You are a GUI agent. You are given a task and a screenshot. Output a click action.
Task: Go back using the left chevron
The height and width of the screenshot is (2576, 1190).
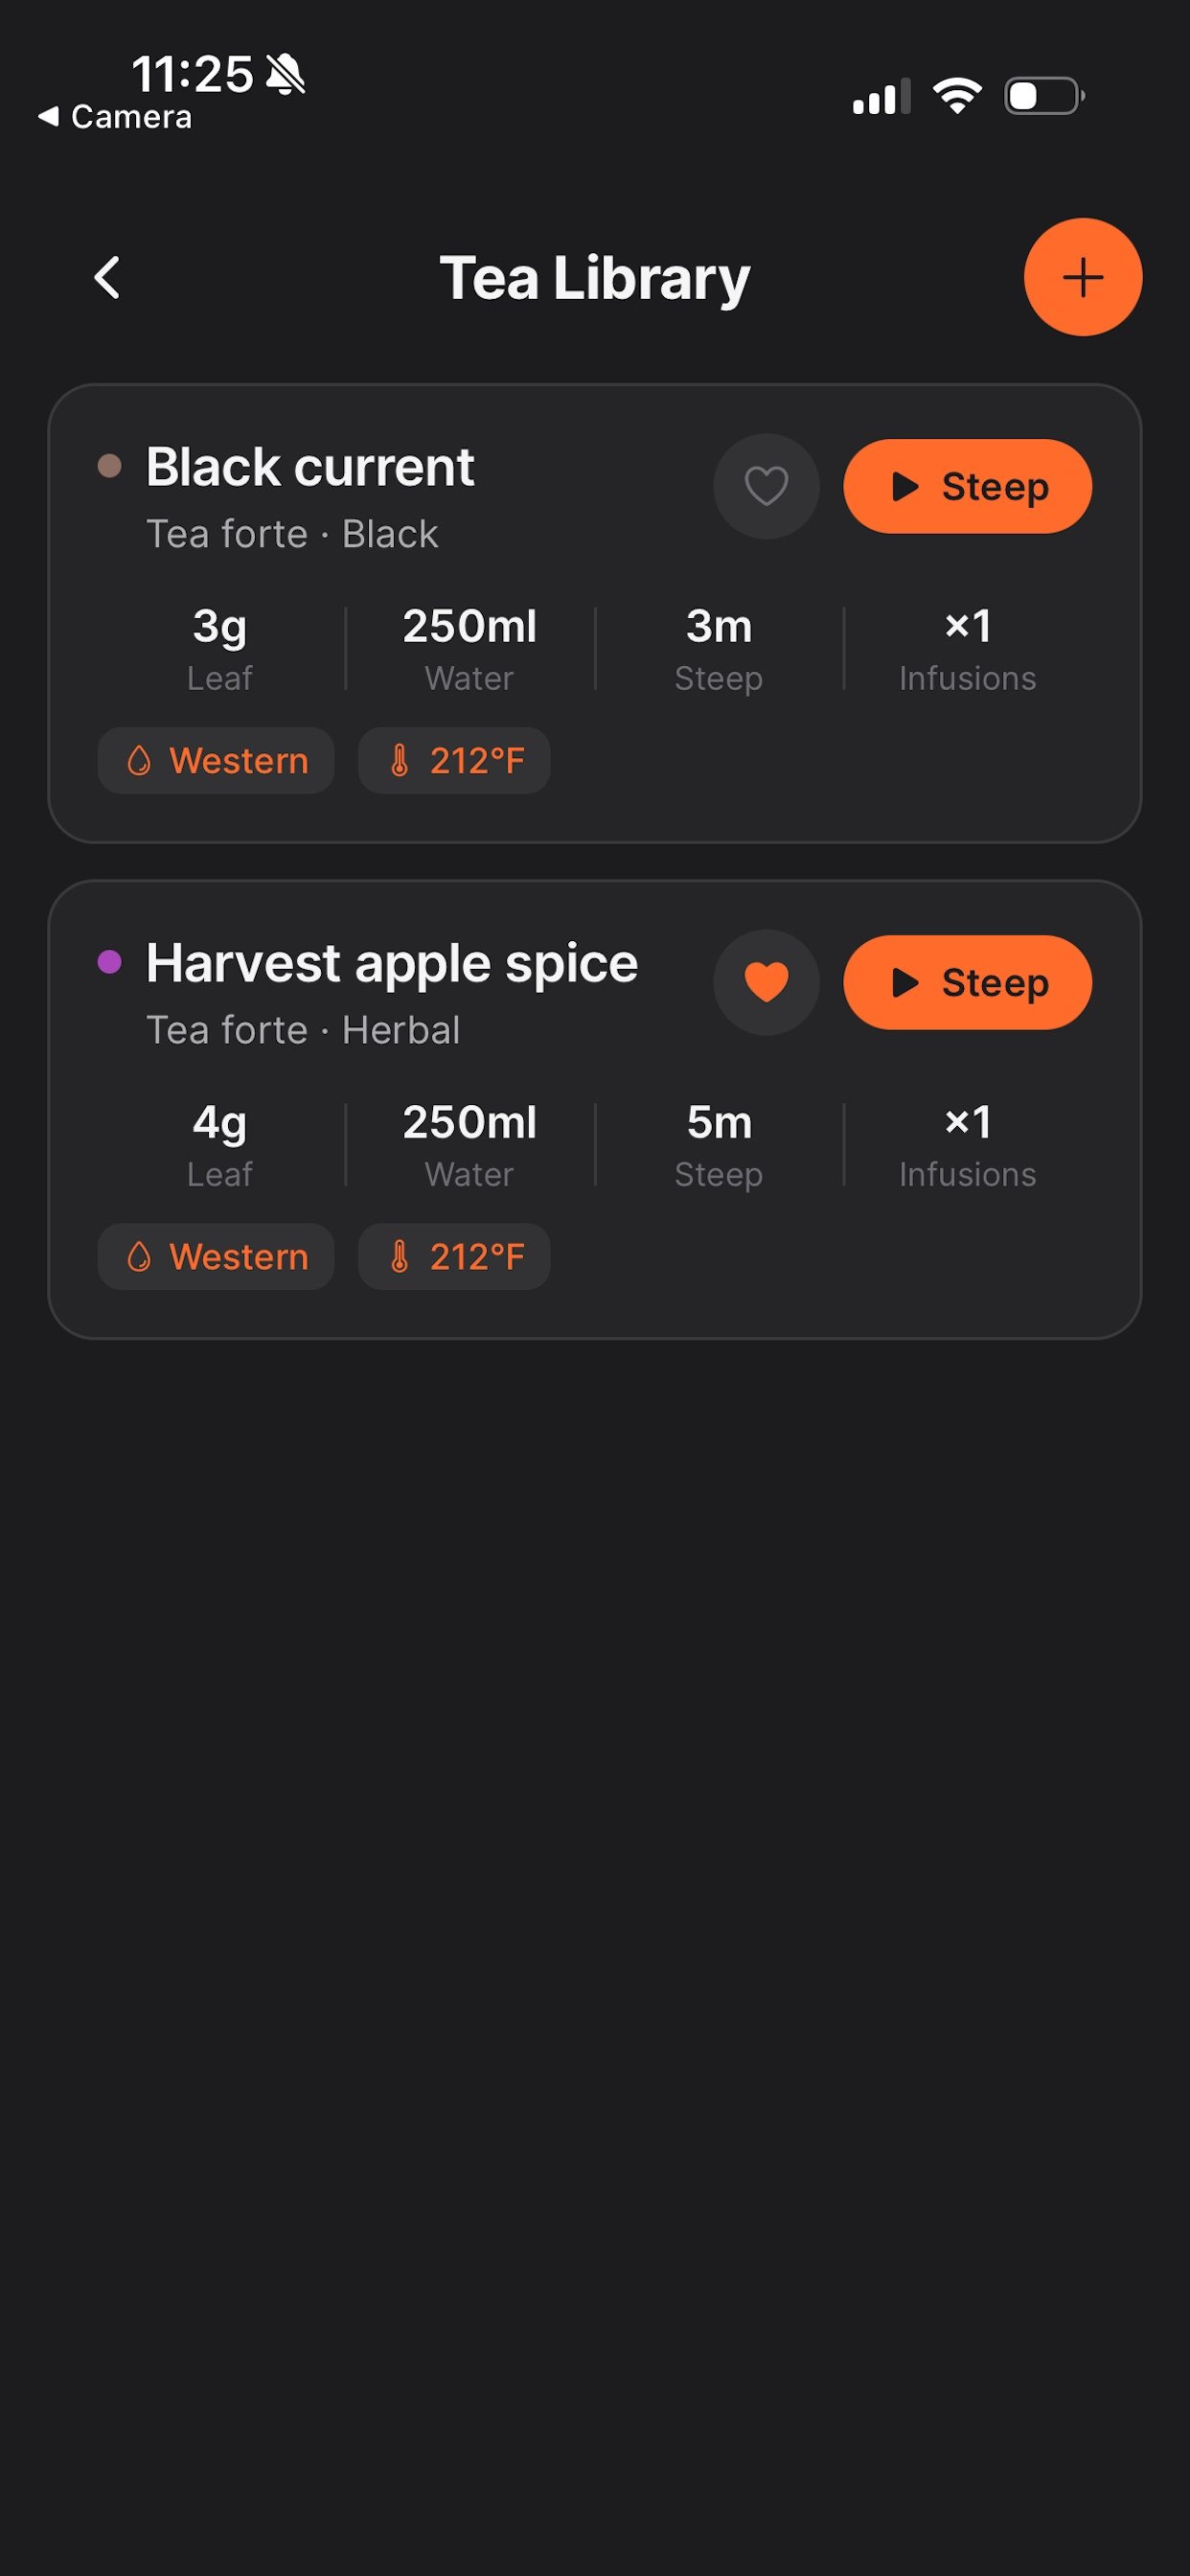tap(107, 277)
